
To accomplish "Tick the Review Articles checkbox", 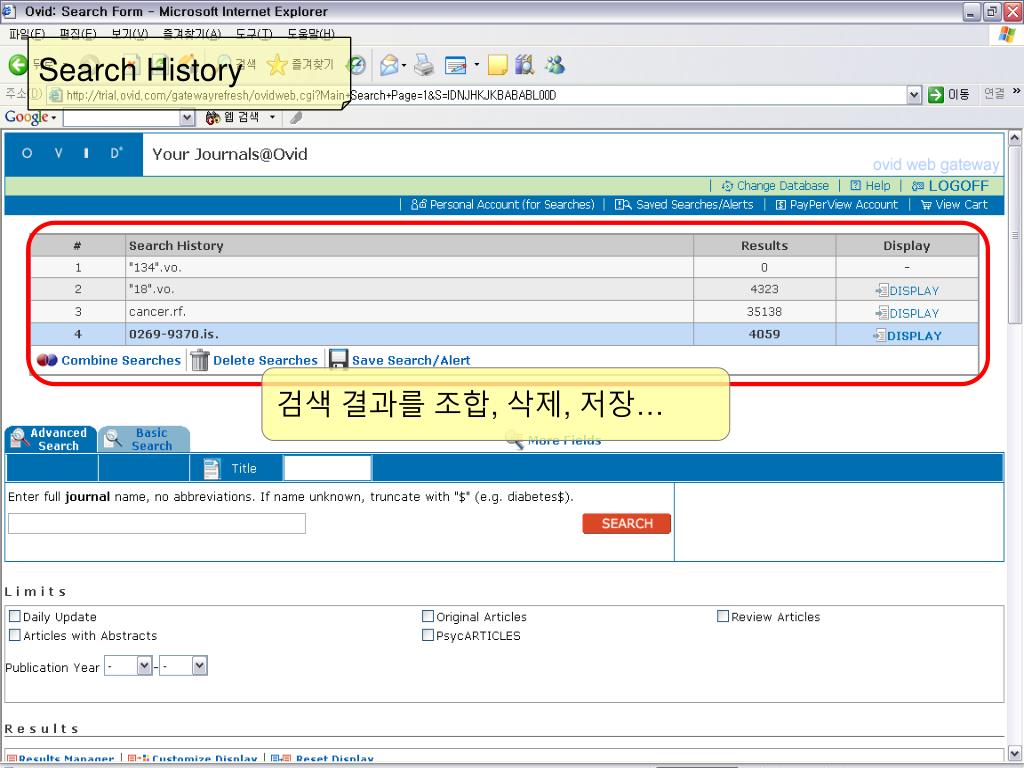I will 723,615.
